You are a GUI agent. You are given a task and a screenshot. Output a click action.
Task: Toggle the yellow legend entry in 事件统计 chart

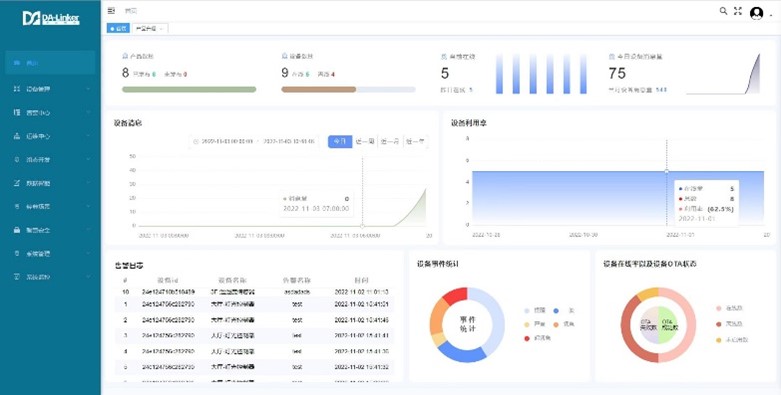click(x=535, y=324)
